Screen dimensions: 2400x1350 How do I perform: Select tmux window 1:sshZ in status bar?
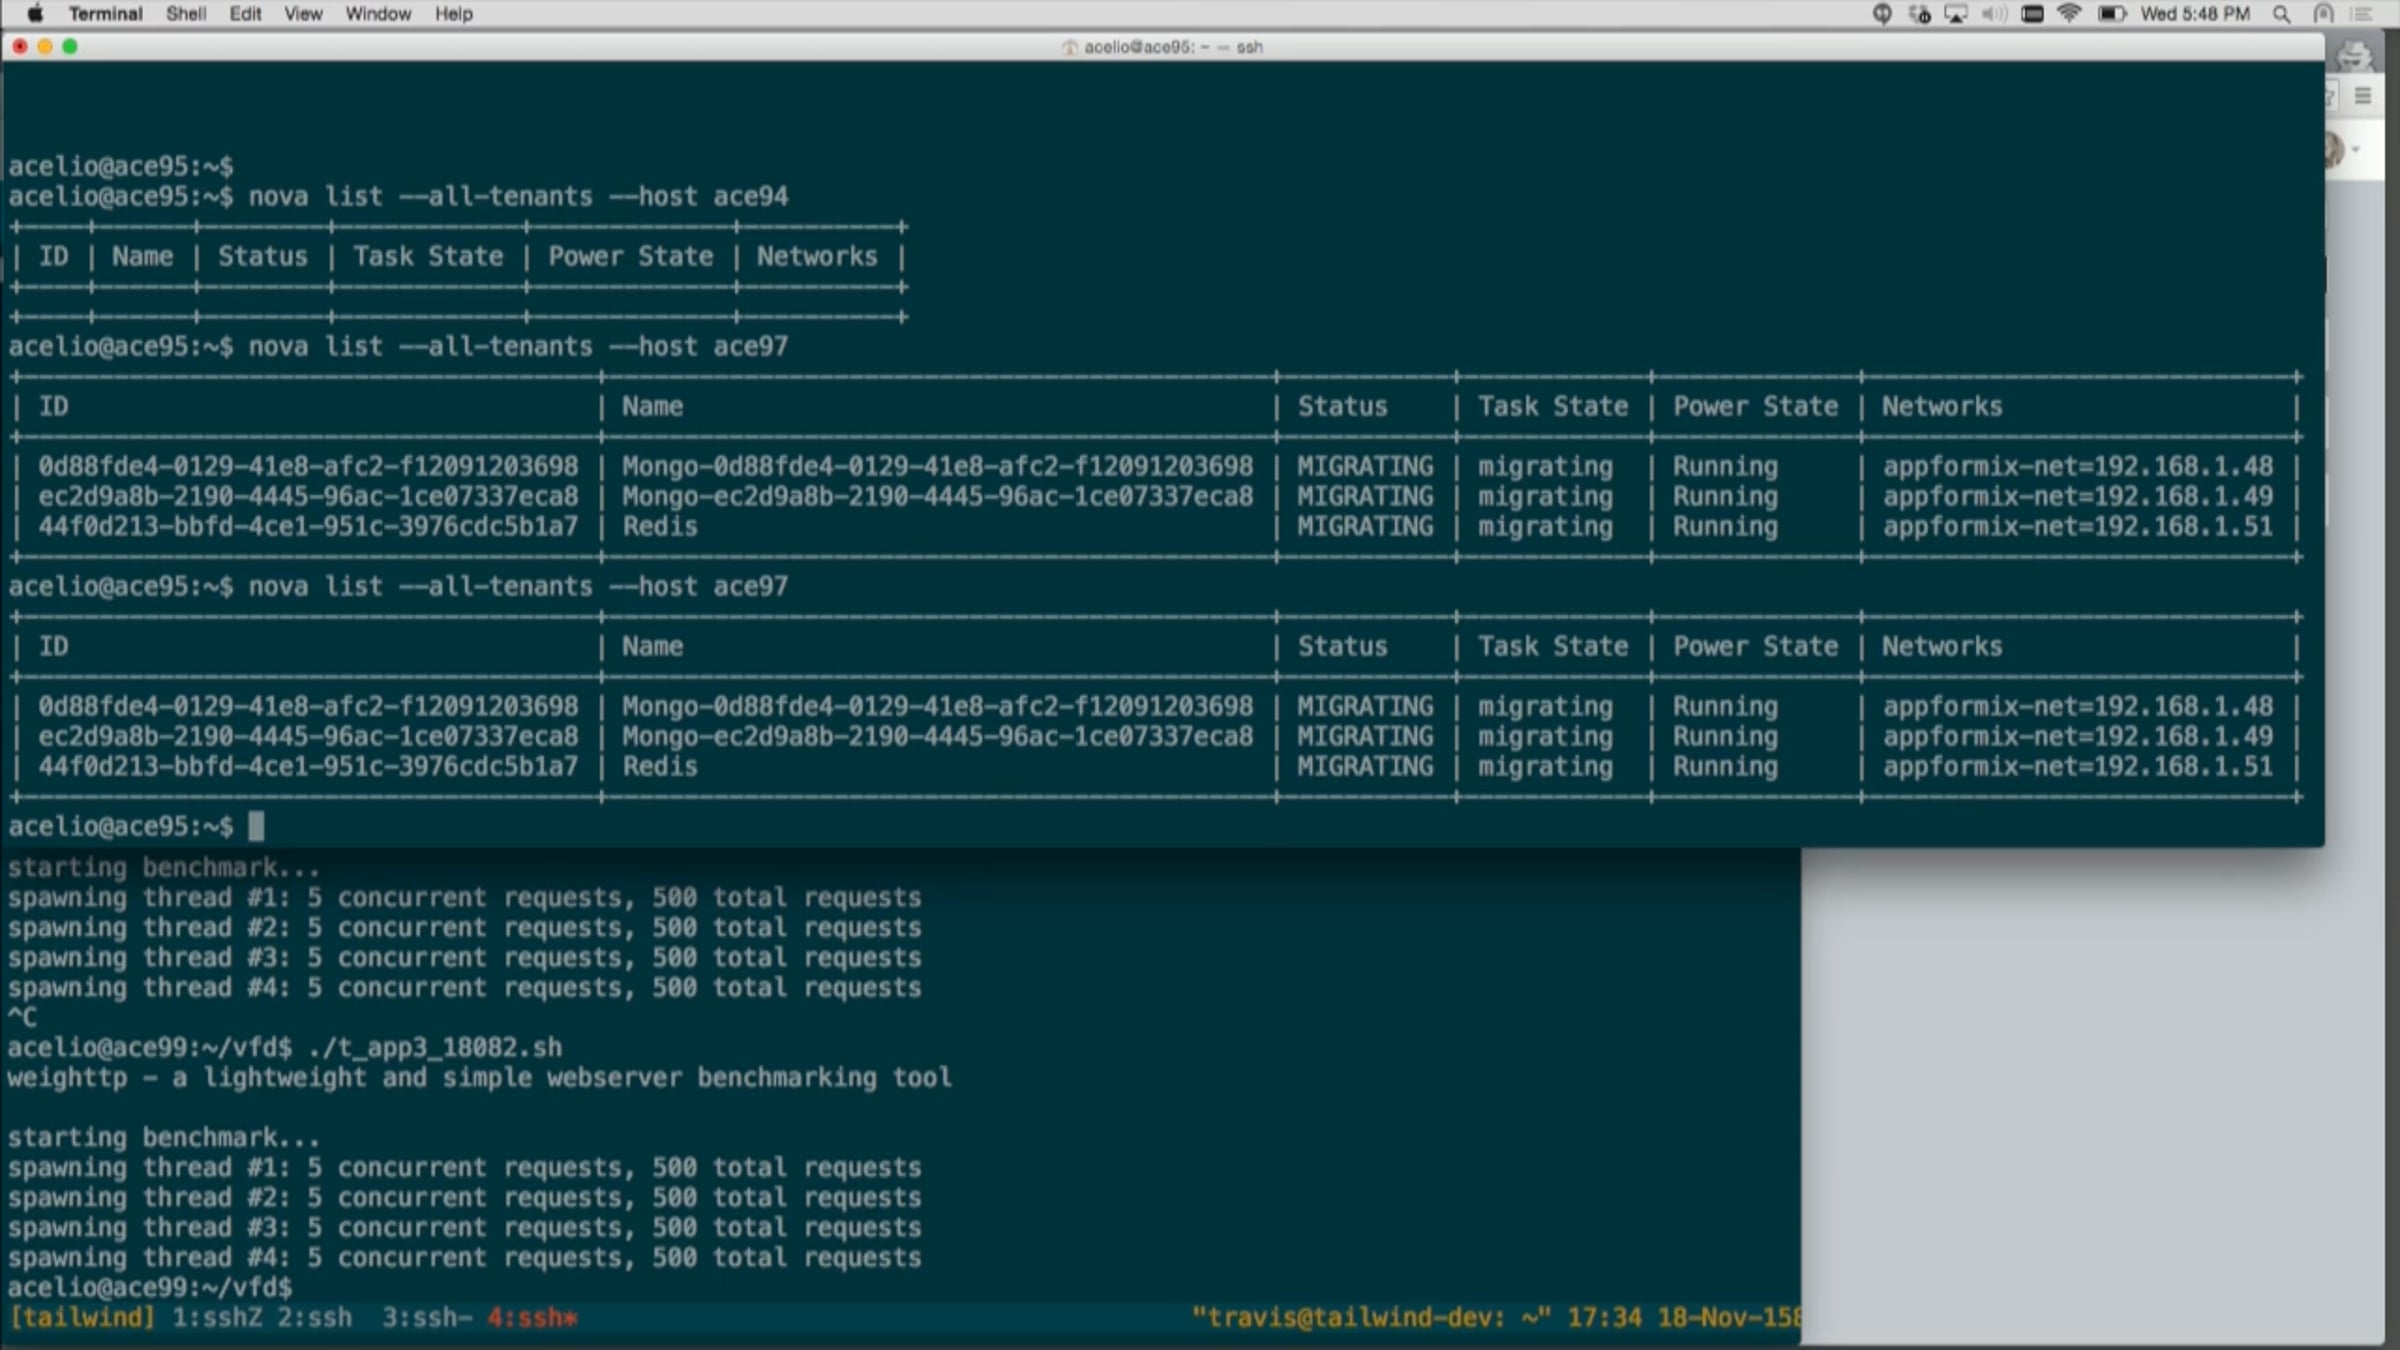217,1317
